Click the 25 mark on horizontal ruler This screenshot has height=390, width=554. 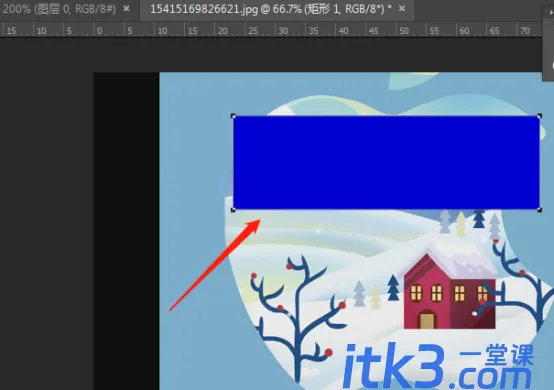253,31
